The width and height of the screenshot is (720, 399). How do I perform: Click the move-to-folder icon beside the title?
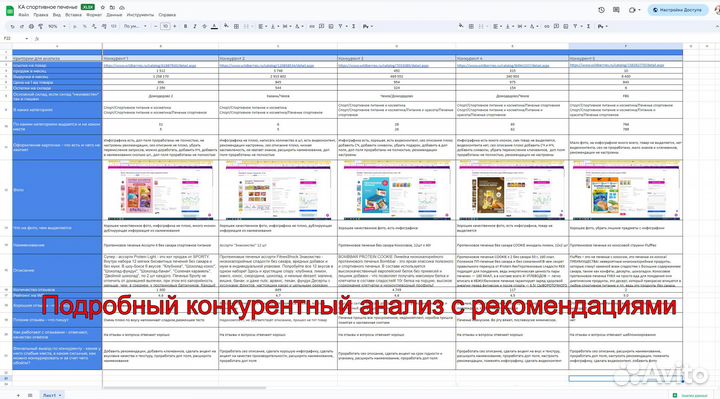(112, 7)
